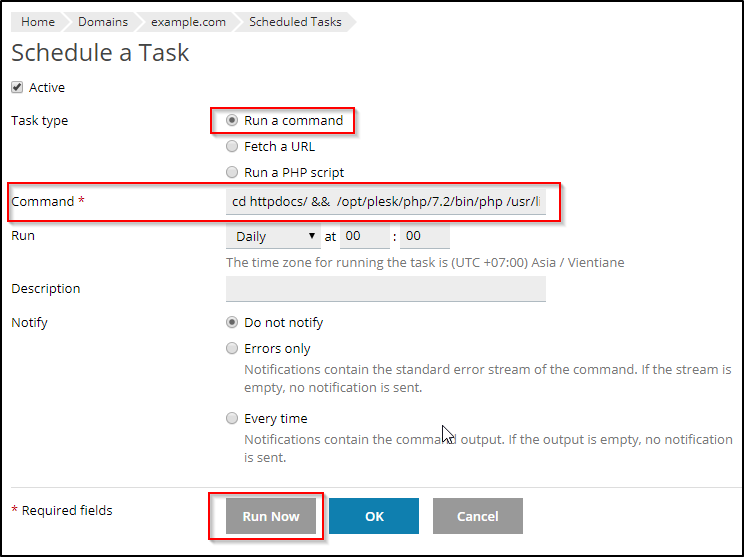744x557 pixels.
Task: Cancel scheduling the task
Action: (x=477, y=516)
